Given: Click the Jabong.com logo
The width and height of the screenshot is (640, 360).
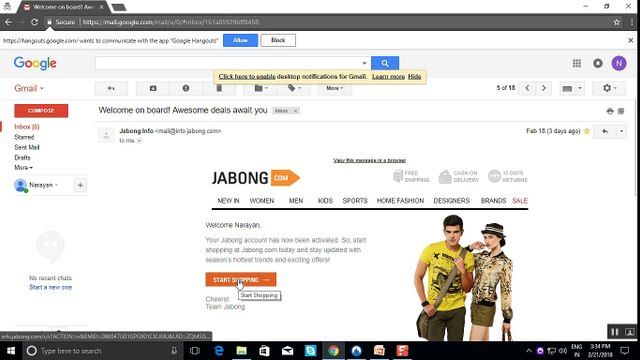Looking at the screenshot, I should 256,178.
